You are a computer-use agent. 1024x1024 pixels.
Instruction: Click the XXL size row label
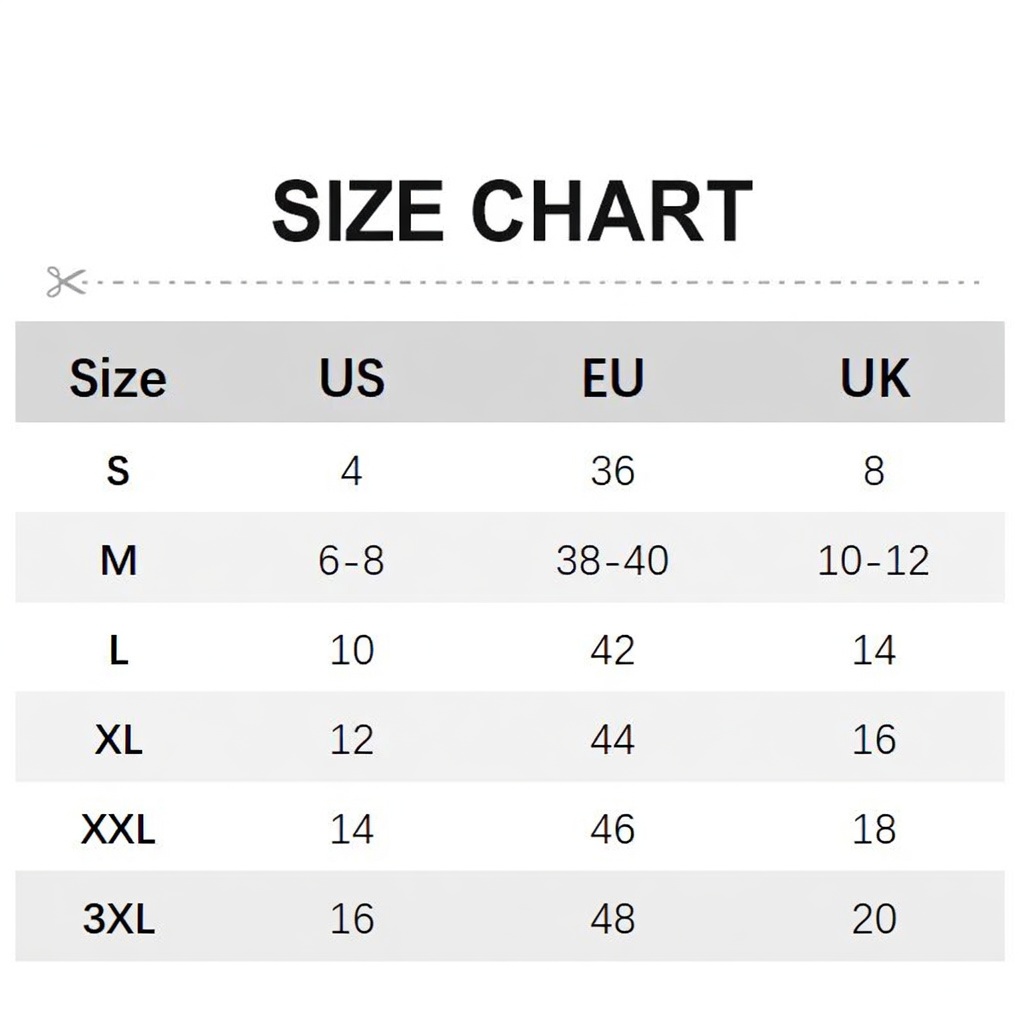click(118, 829)
